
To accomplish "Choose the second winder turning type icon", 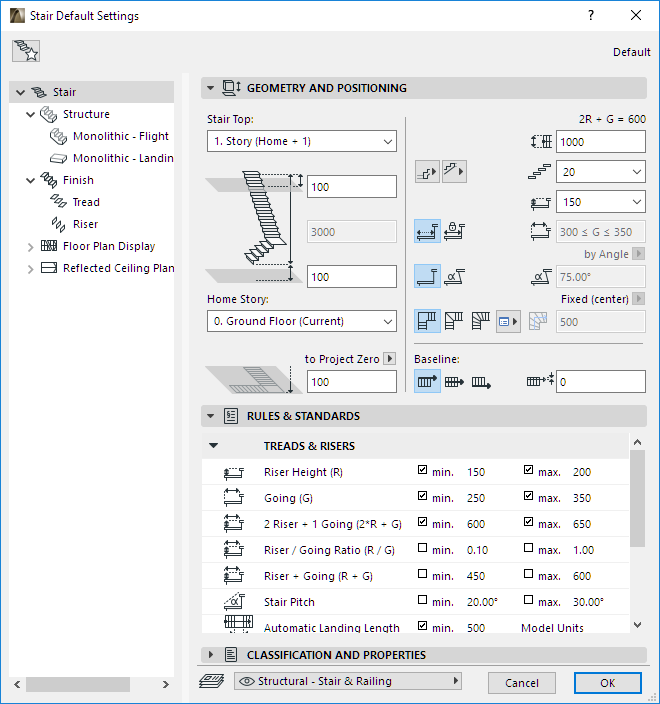I will click(x=453, y=321).
